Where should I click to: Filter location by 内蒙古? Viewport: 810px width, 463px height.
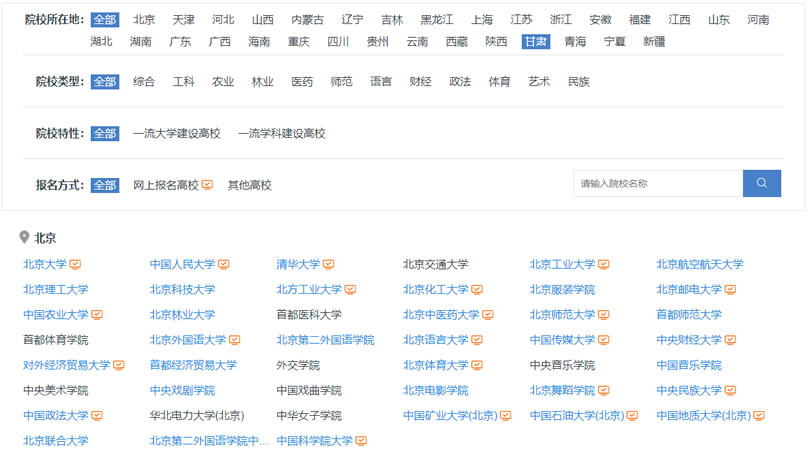(307, 20)
